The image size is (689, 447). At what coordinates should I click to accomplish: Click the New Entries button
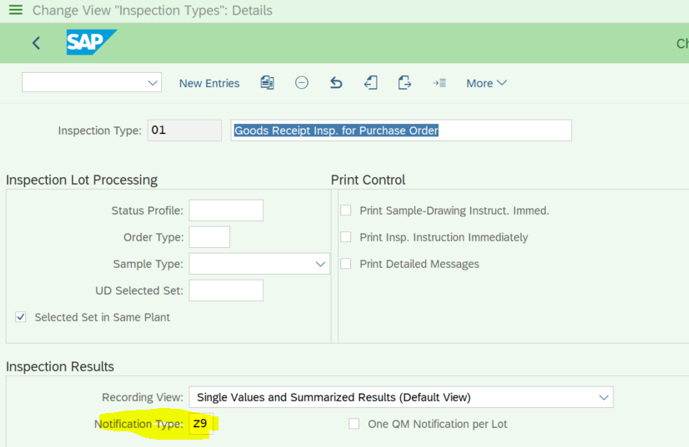[209, 83]
